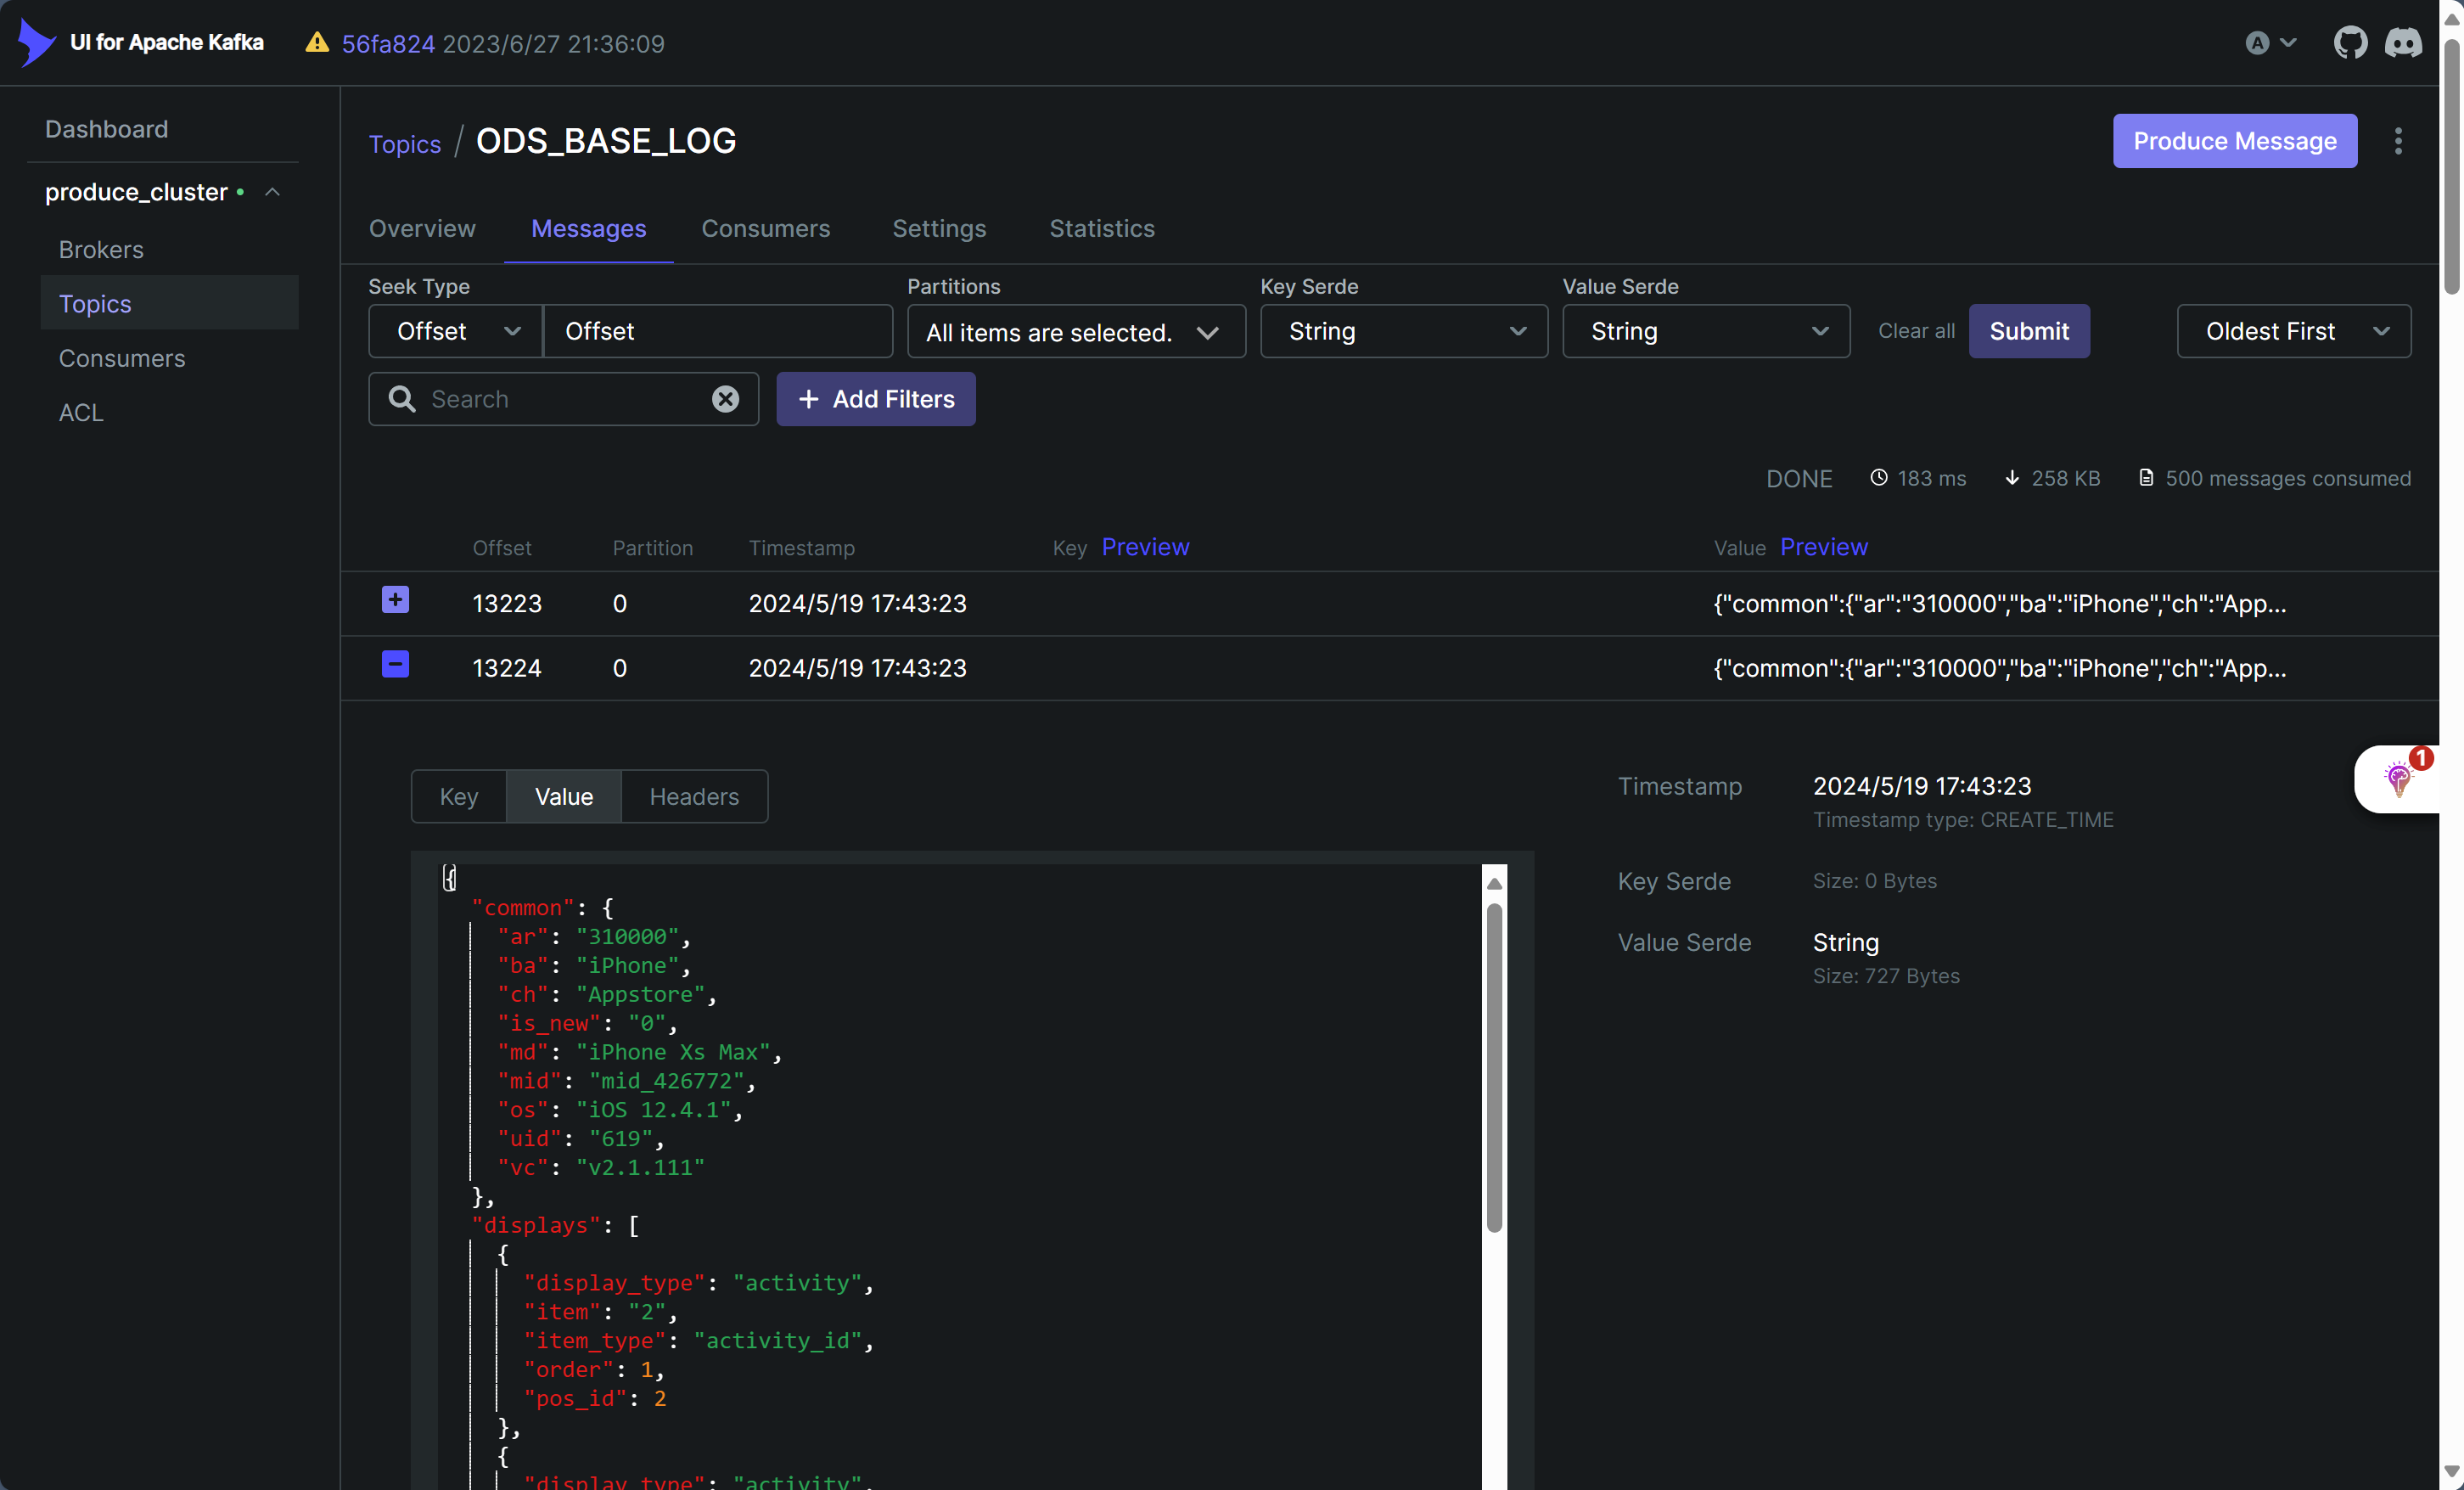Image resolution: width=2464 pixels, height=1490 pixels.
Task: Click the clear search field icon
Action: coord(723,398)
